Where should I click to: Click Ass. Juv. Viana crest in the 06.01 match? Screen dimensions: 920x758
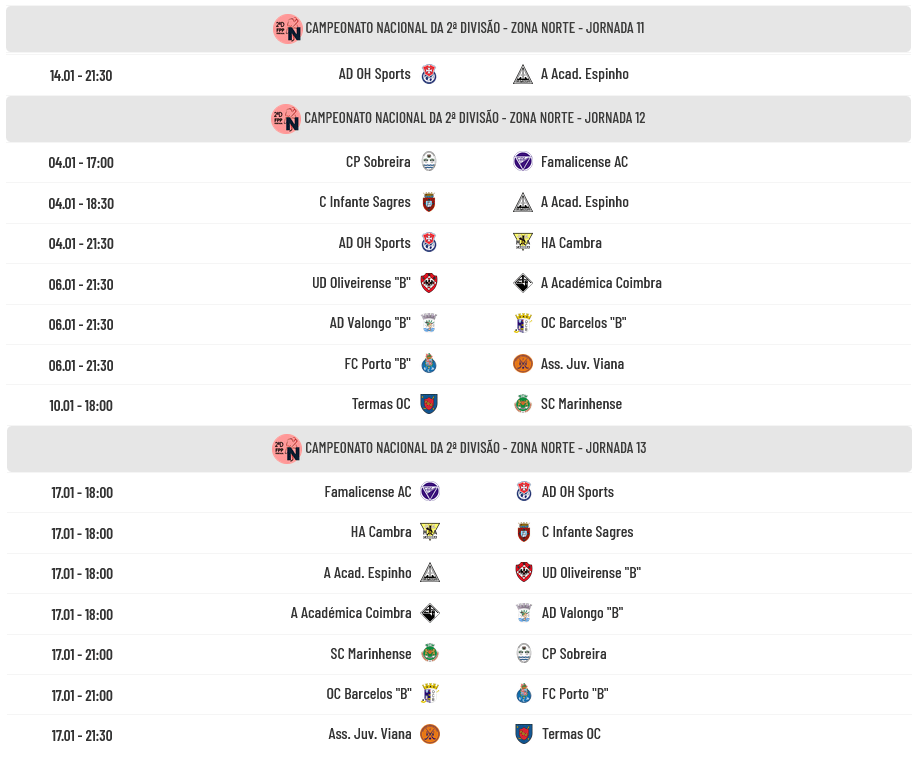(x=523, y=364)
